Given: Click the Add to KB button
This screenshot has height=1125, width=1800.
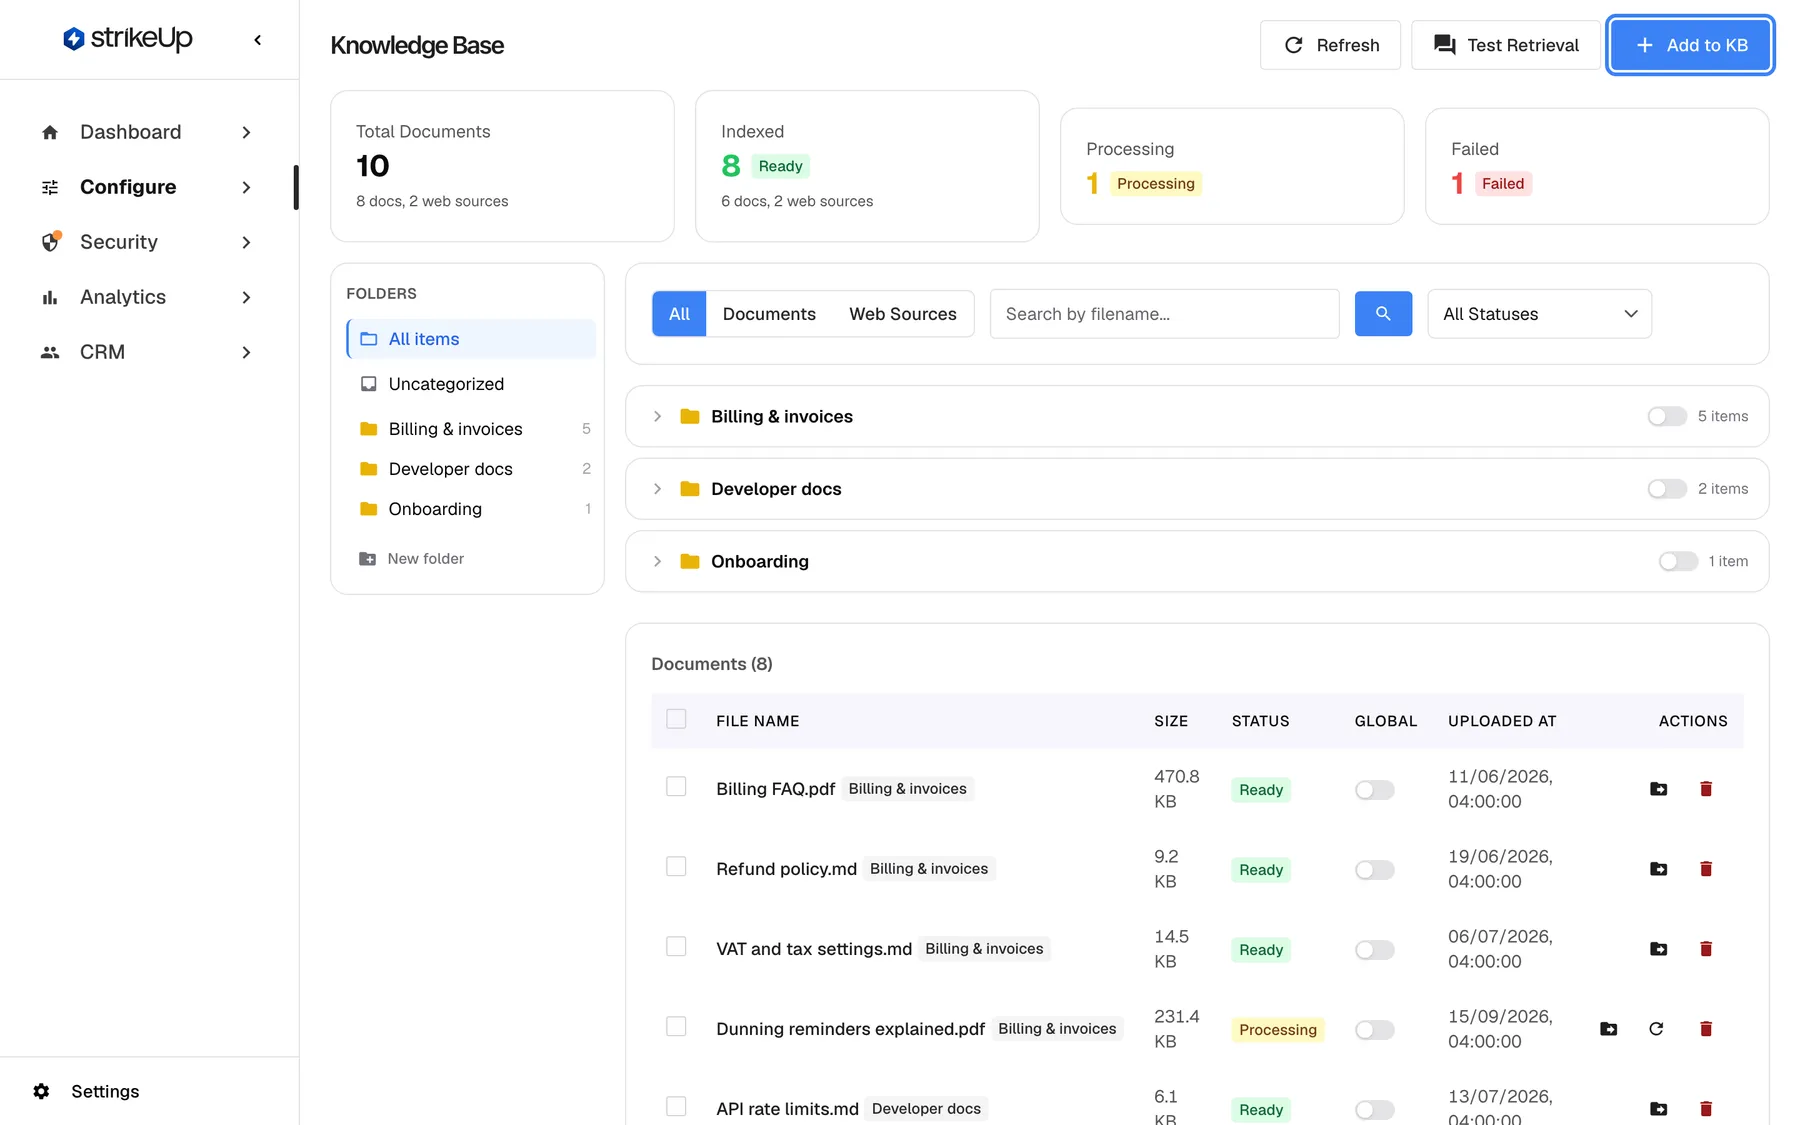Looking at the screenshot, I should [1691, 45].
